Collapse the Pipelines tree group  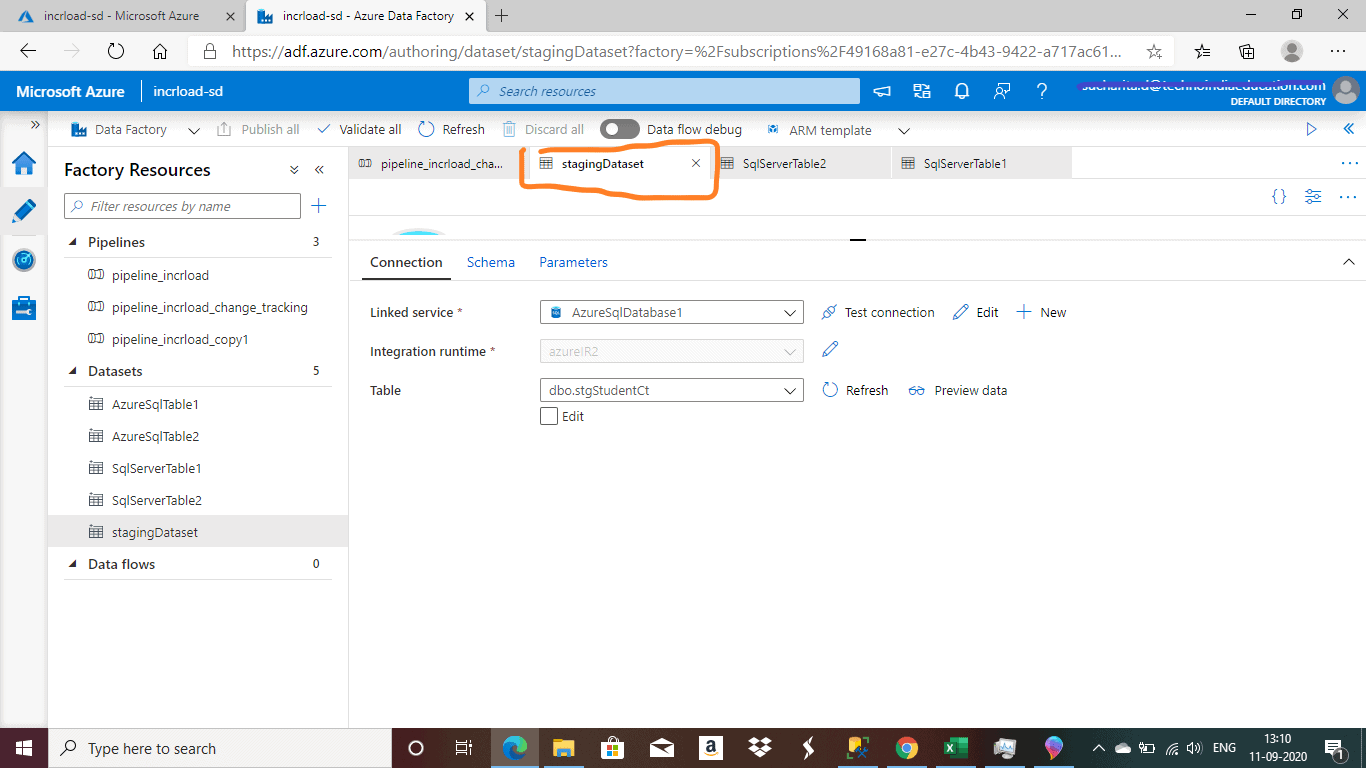(x=72, y=242)
